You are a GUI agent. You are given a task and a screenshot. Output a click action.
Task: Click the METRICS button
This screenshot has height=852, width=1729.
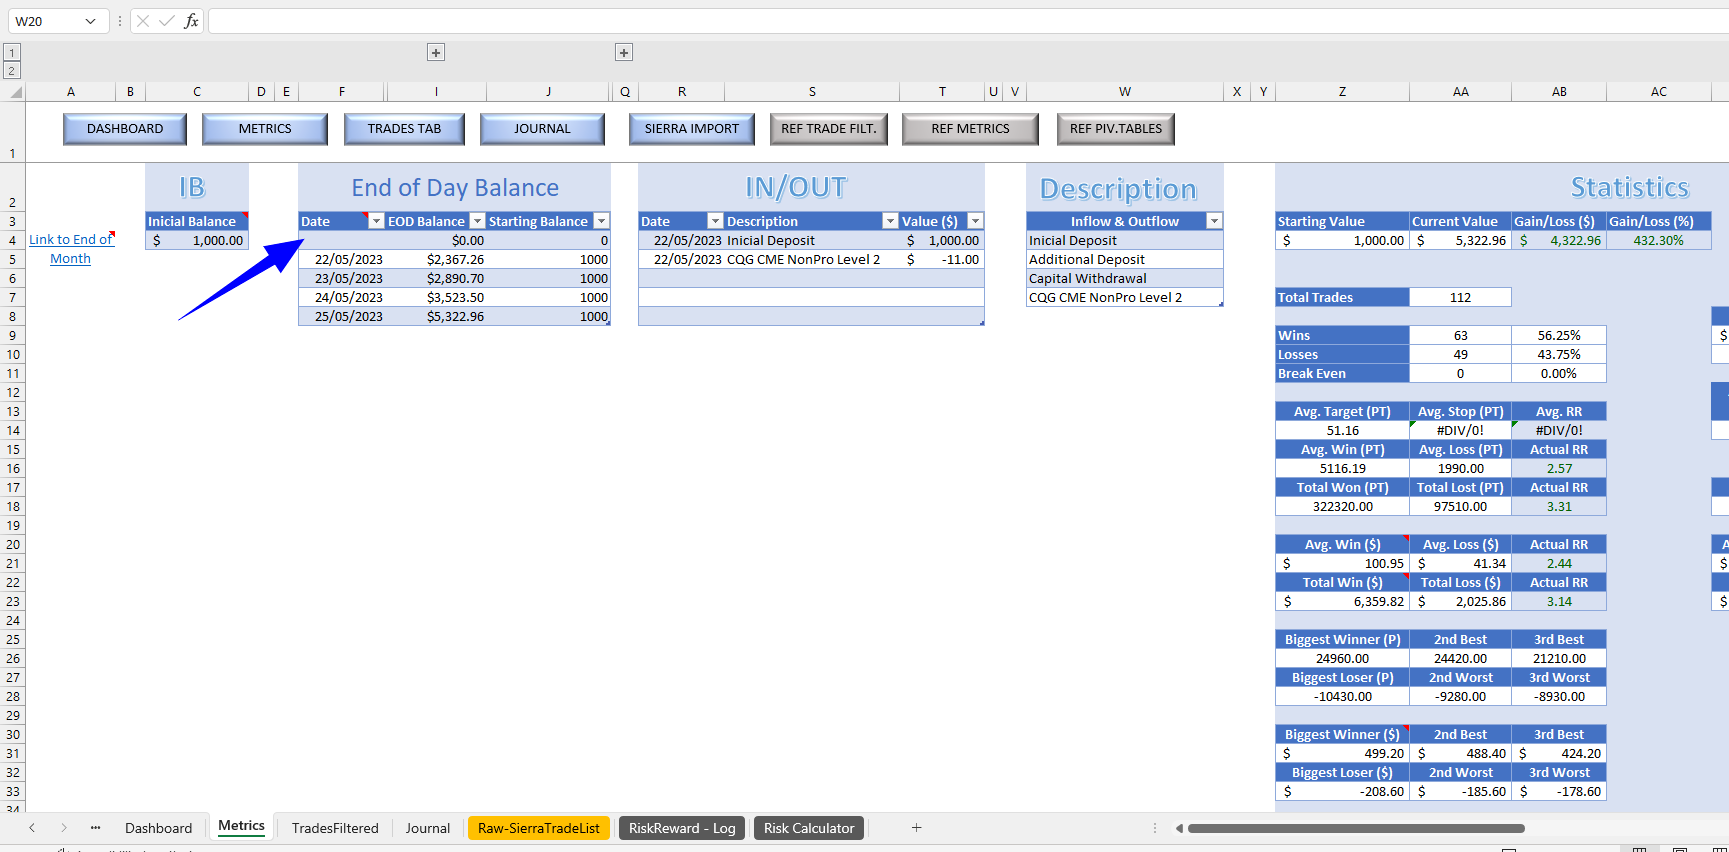tap(265, 129)
